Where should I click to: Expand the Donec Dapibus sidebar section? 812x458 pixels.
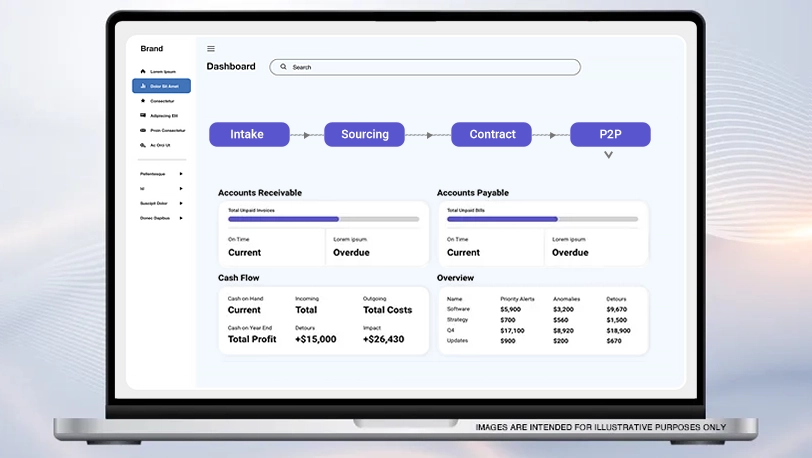181,217
